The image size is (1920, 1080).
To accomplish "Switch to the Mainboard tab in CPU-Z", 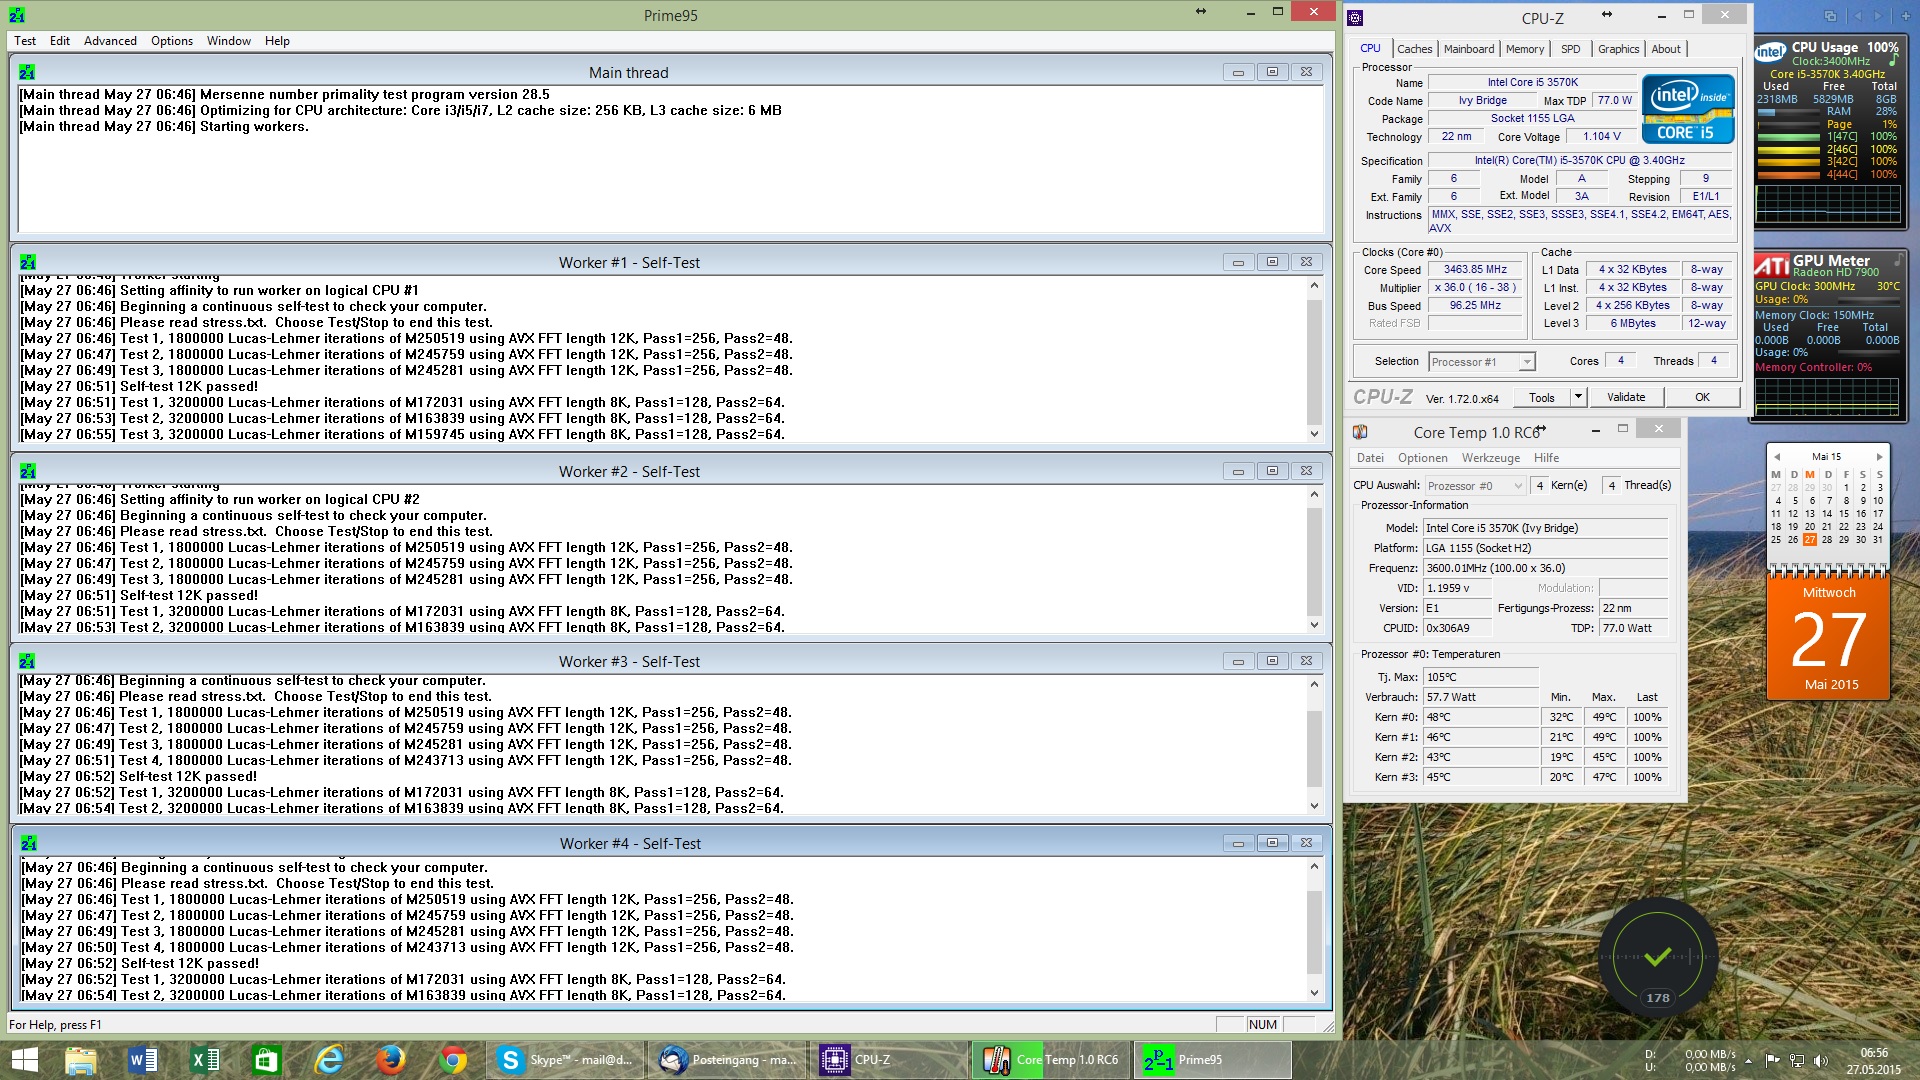I will (1468, 49).
